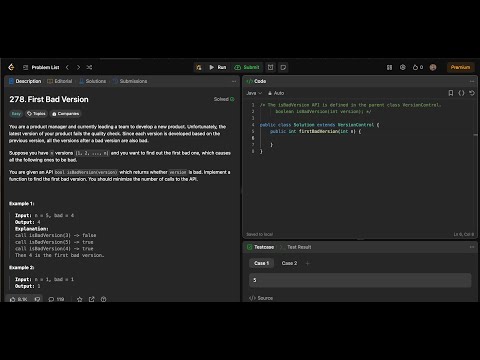Dislike the problem thumbs down
The width and height of the screenshot is (480, 360).
pos(37,299)
